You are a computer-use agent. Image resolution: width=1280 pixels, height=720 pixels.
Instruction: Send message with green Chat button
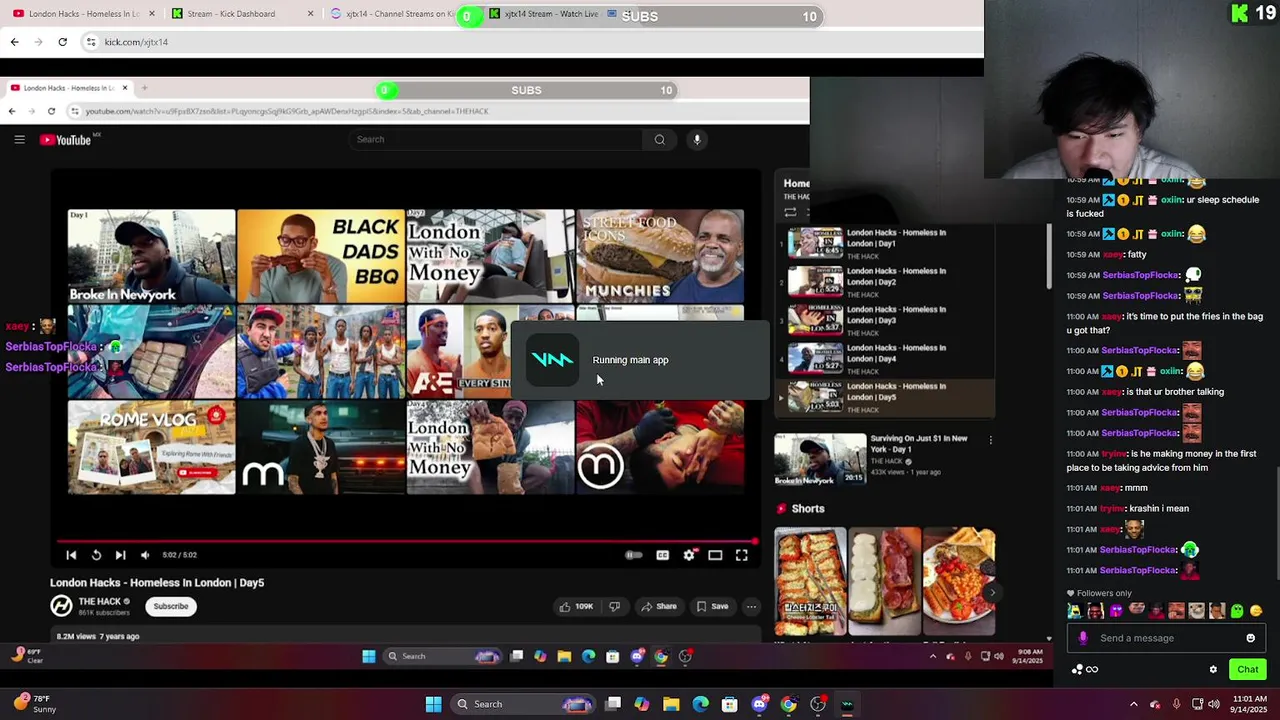(x=1247, y=670)
